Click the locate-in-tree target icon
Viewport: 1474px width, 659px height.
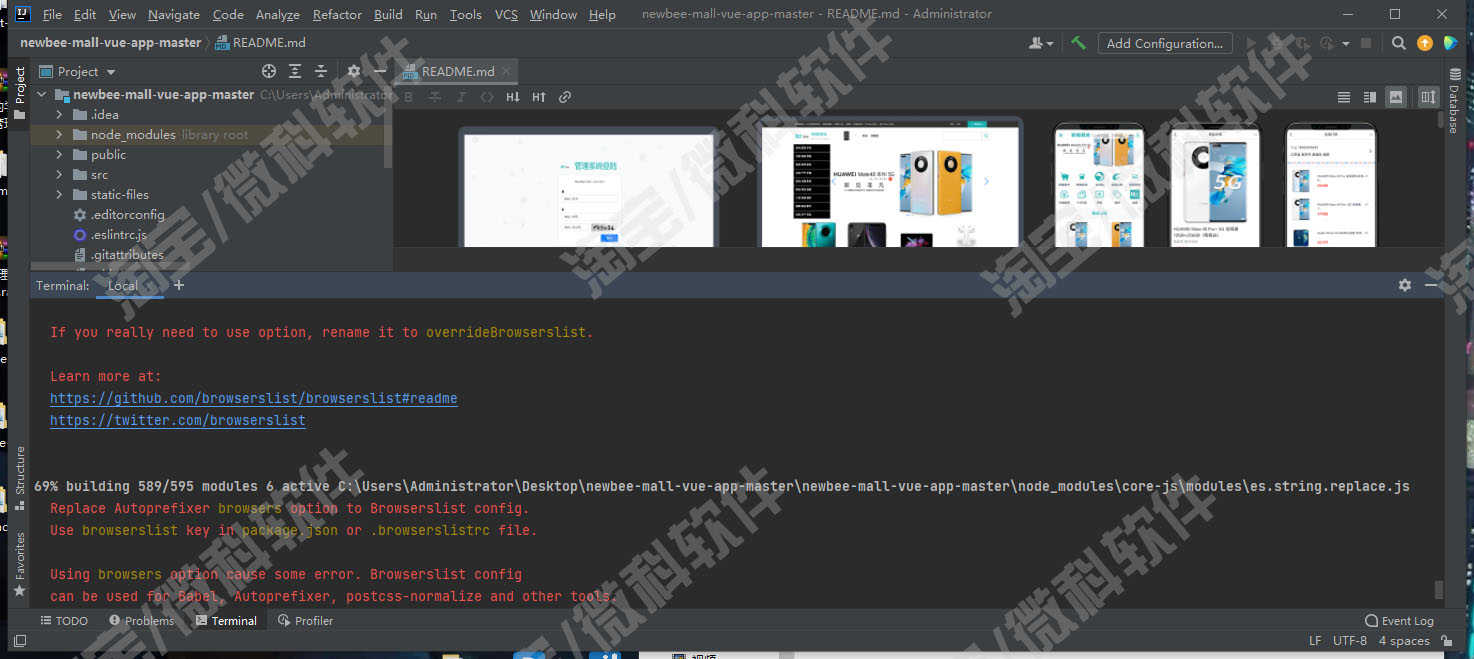pos(268,71)
